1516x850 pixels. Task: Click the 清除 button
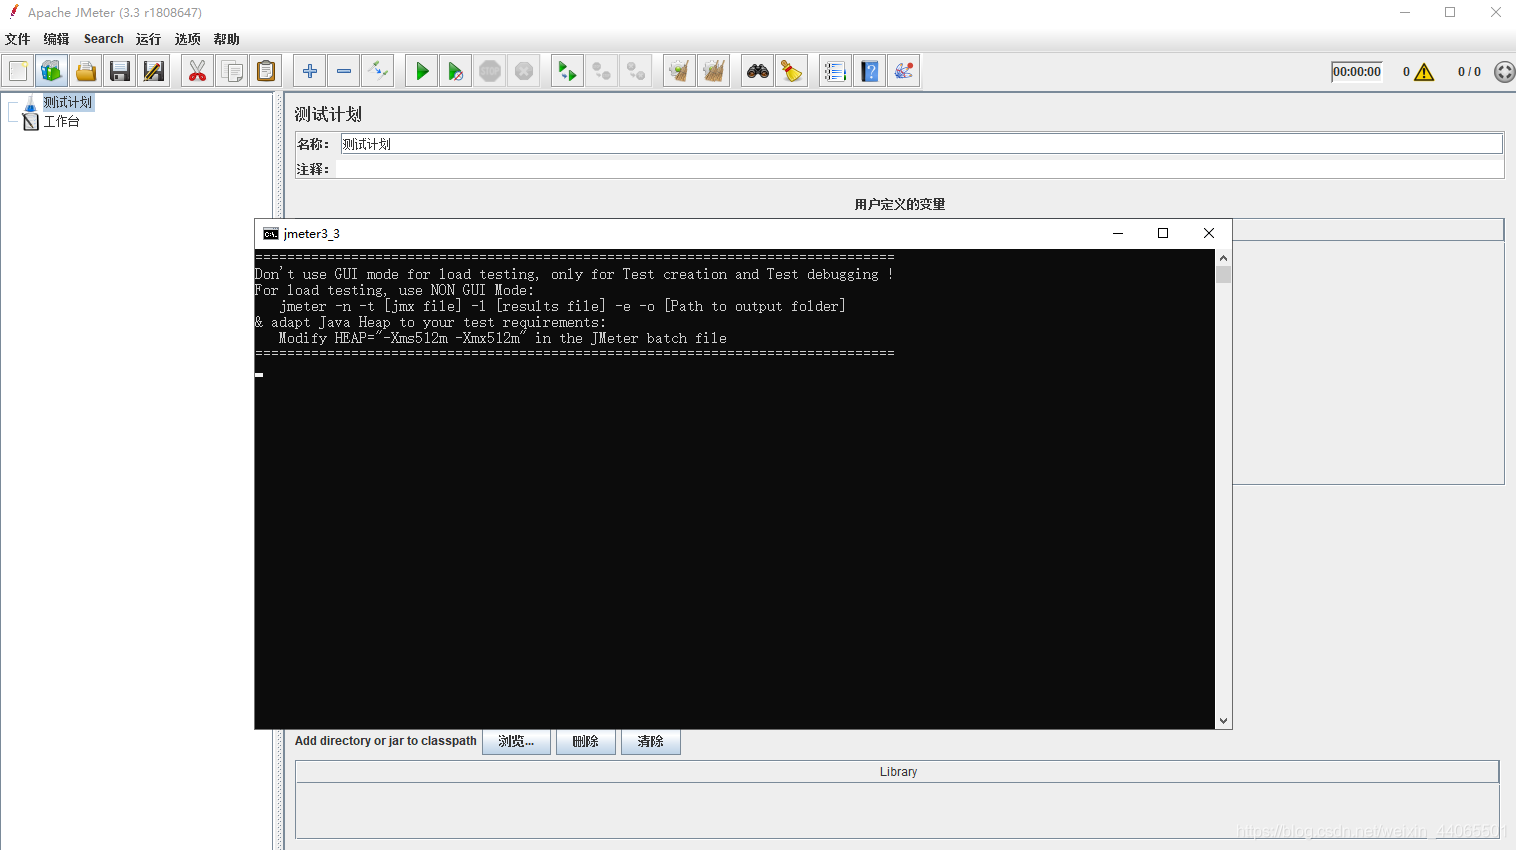(x=650, y=741)
